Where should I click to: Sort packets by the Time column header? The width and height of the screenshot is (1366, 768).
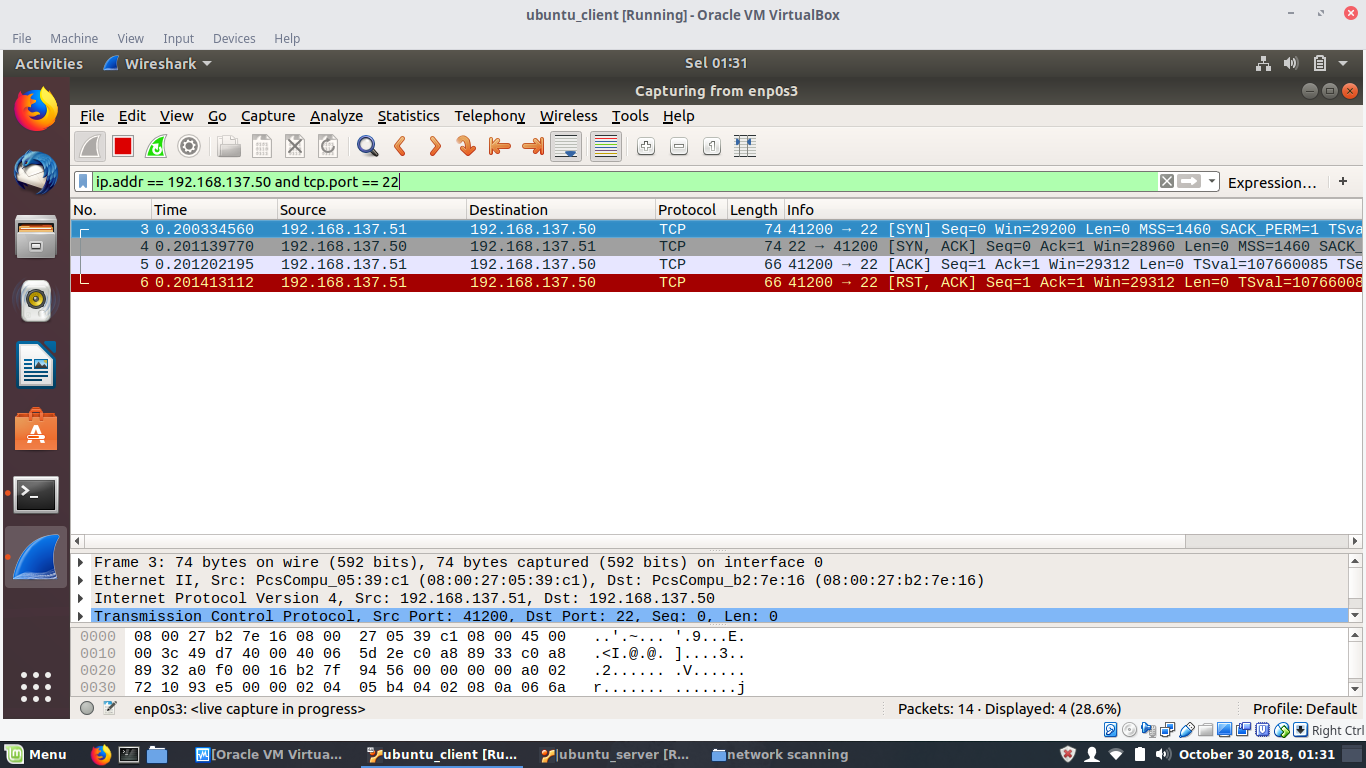click(214, 210)
